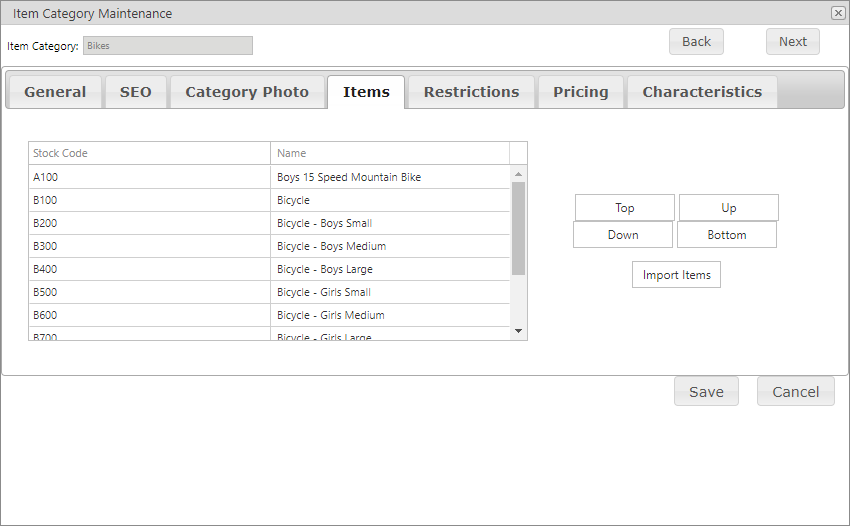Select the Restrictions tab
The height and width of the screenshot is (526, 850).
pyautogui.click(x=472, y=92)
